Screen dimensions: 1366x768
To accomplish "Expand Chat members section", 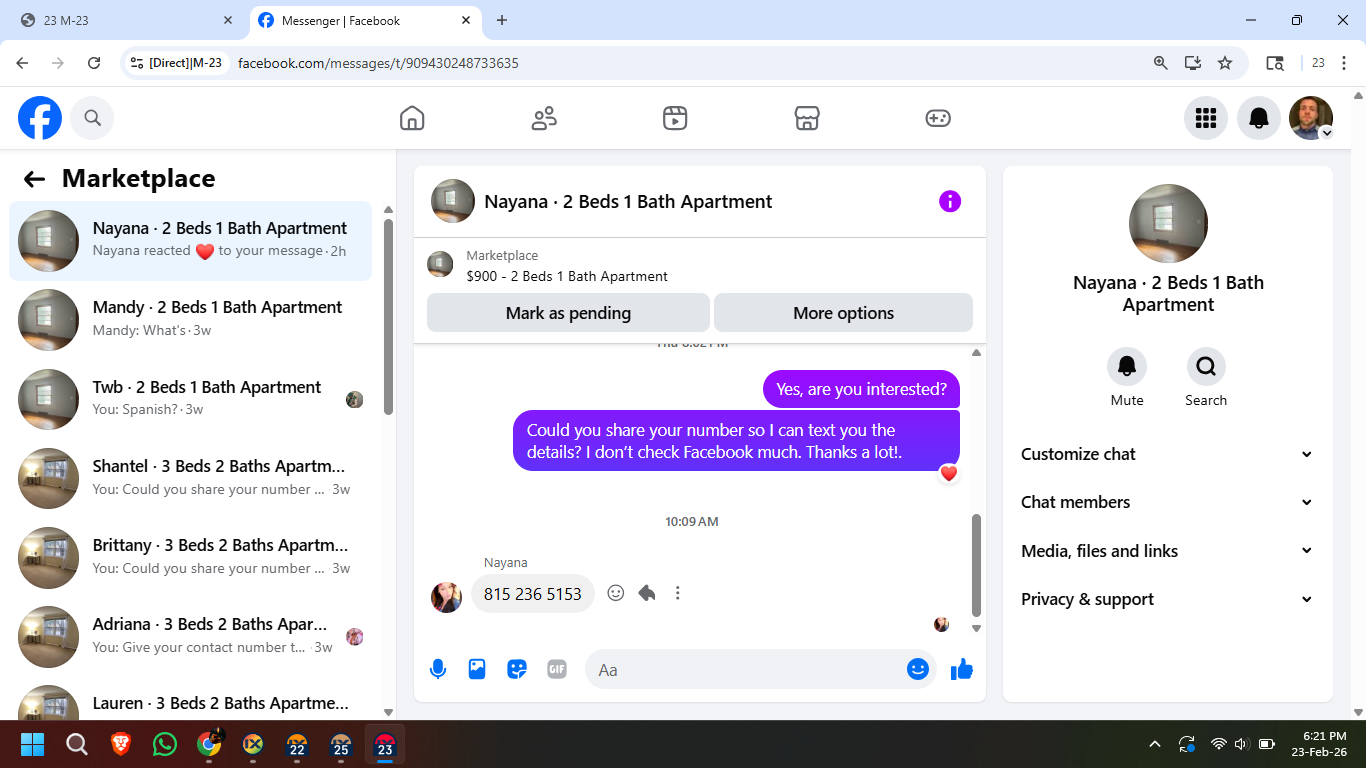I will tap(1167, 502).
